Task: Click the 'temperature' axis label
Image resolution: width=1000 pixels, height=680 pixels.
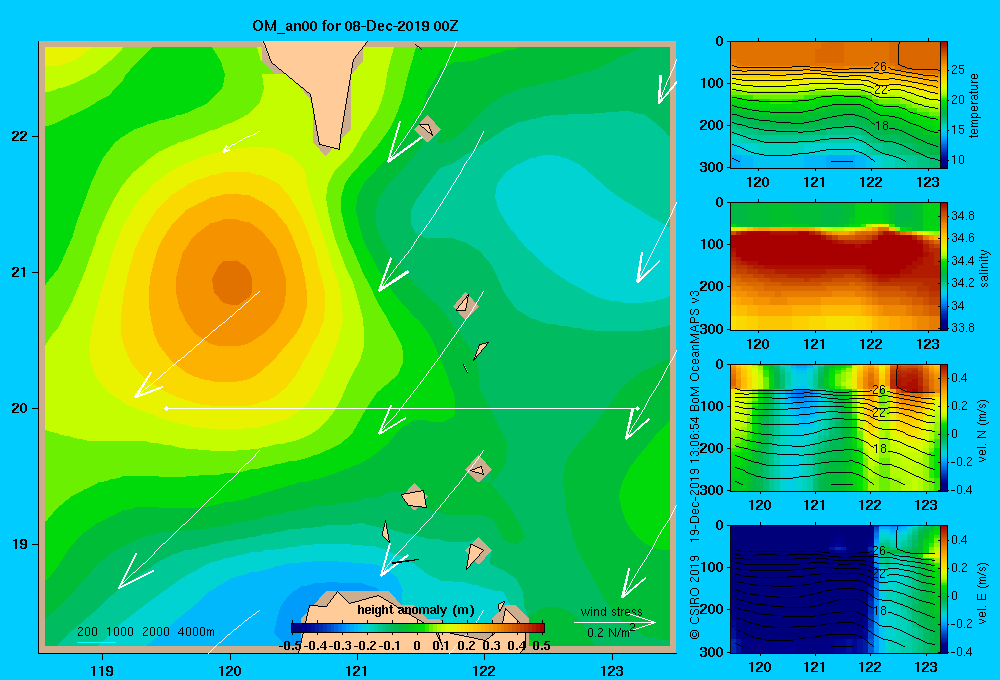Action: [x=974, y=105]
